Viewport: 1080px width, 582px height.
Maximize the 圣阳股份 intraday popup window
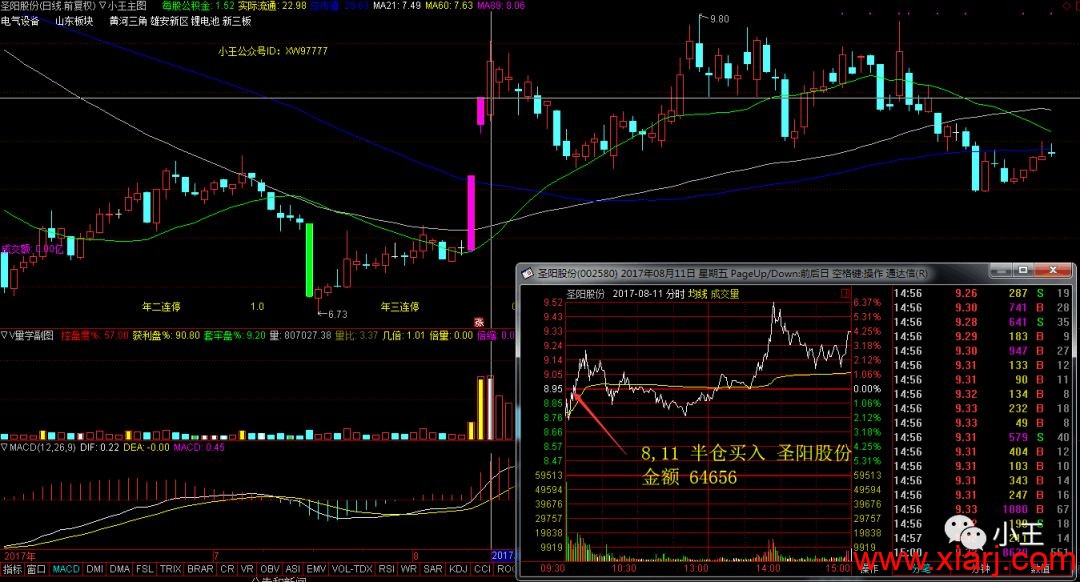click(x=1024, y=271)
